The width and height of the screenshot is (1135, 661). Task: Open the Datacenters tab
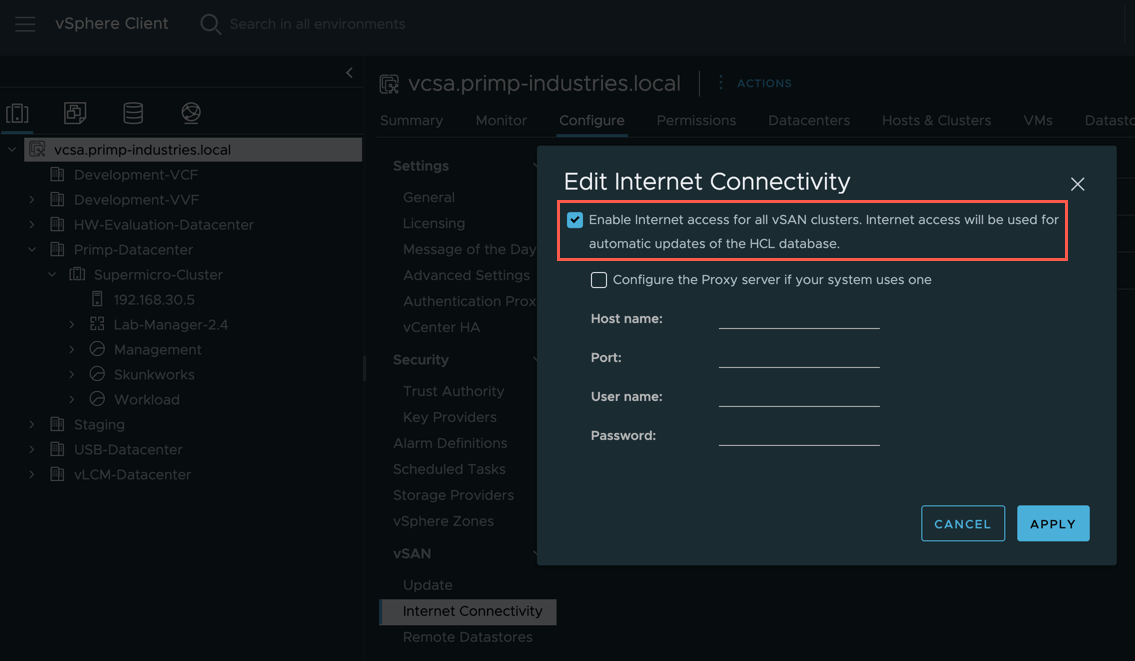click(x=809, y=120)
